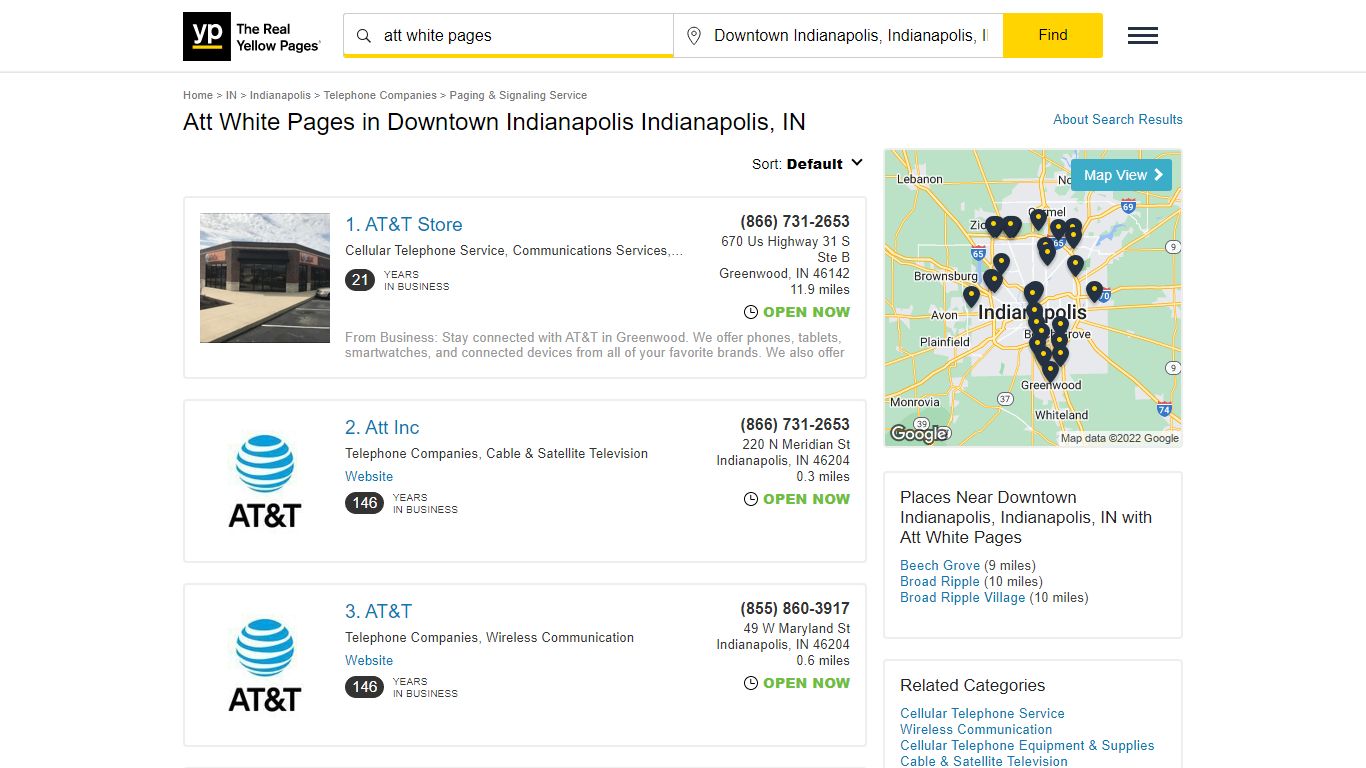Click Communications Services category in AT&T Store

pos(590,250)
